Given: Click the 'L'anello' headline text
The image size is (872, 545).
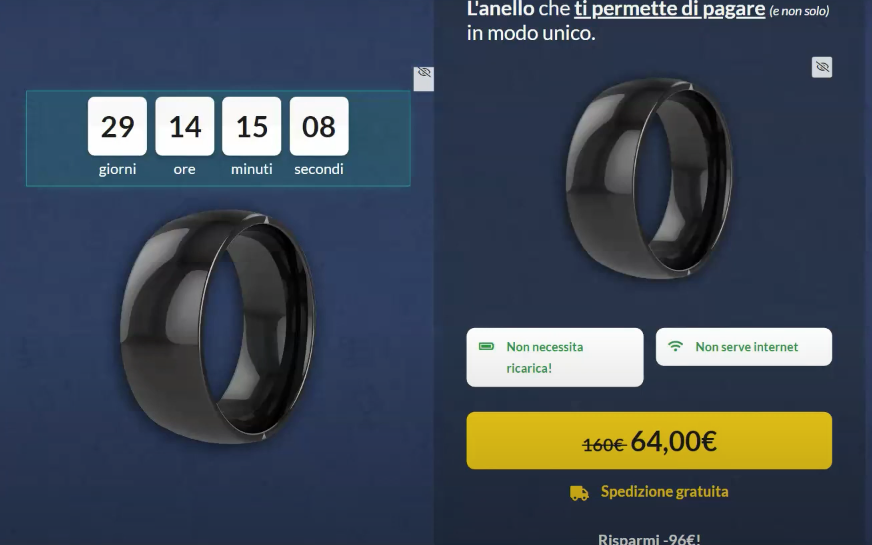Looking at the screenshot, I should click(501, 9).
